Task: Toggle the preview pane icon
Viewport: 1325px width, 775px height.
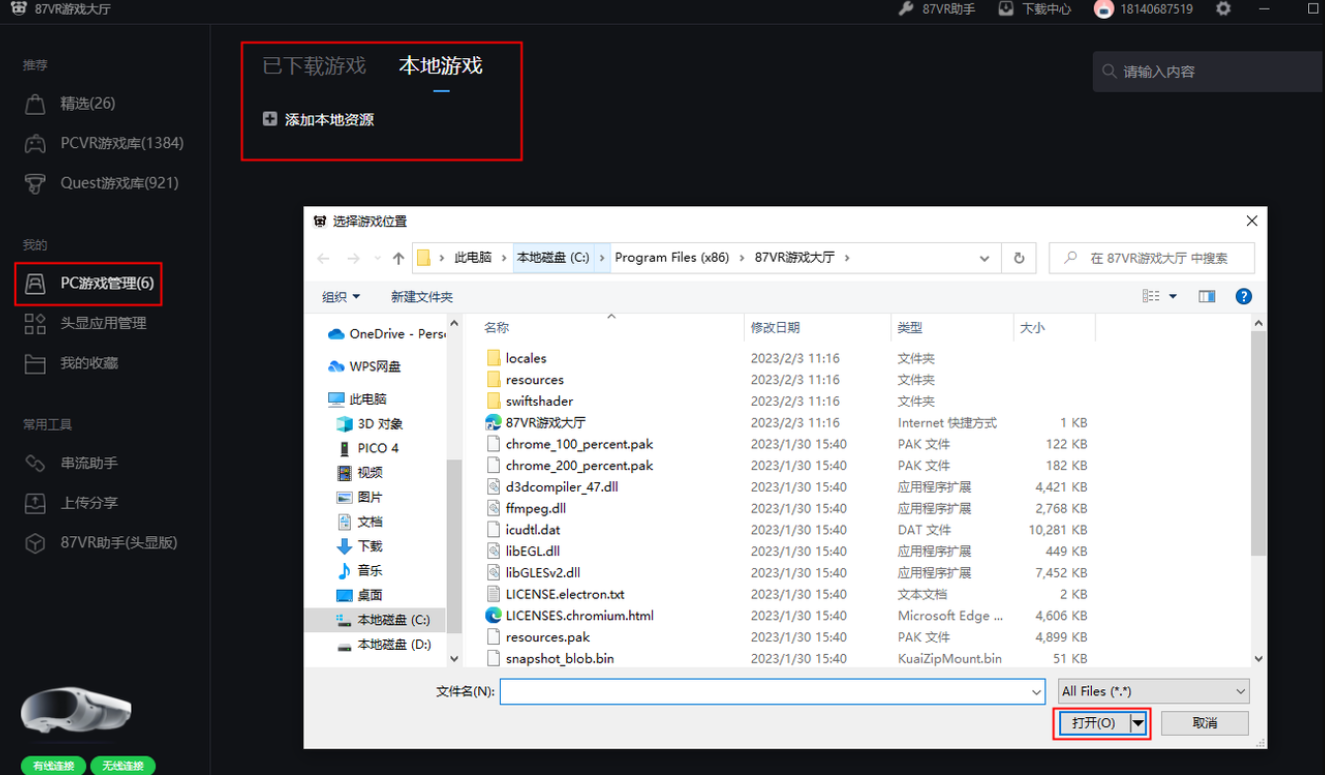Action: tap(1207, 297)
